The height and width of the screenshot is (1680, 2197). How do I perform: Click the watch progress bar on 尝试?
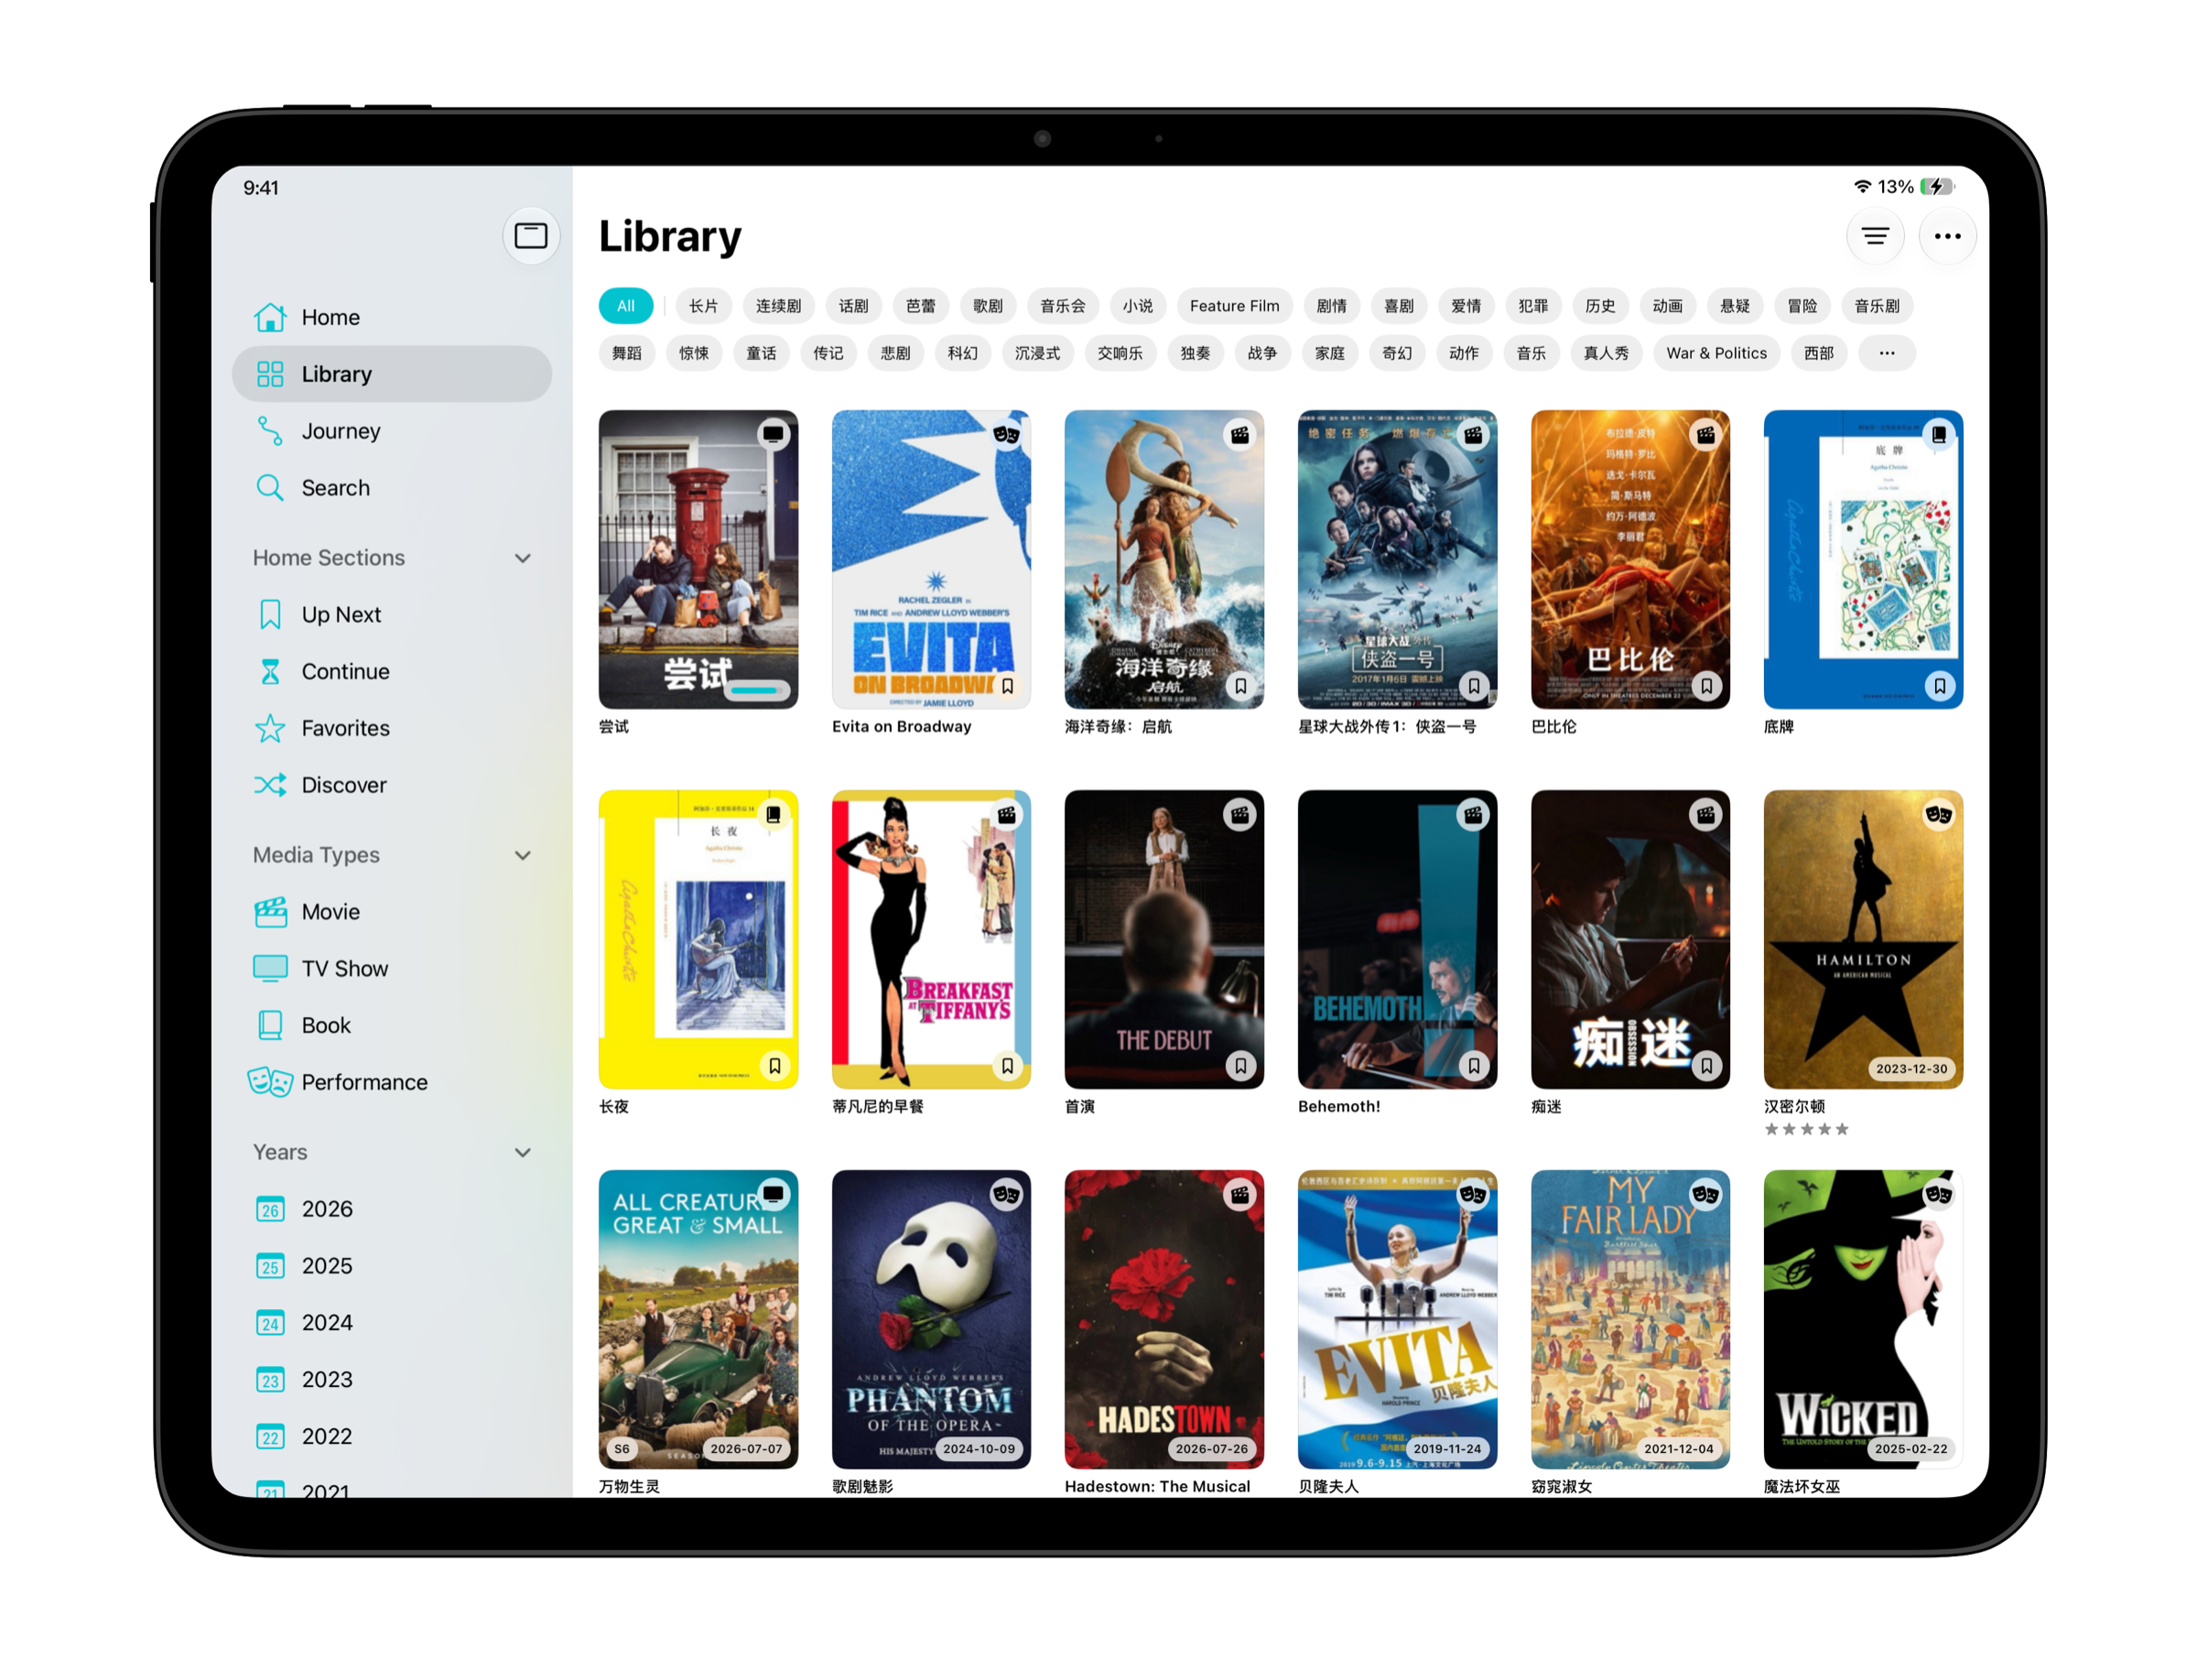[755, 689]
